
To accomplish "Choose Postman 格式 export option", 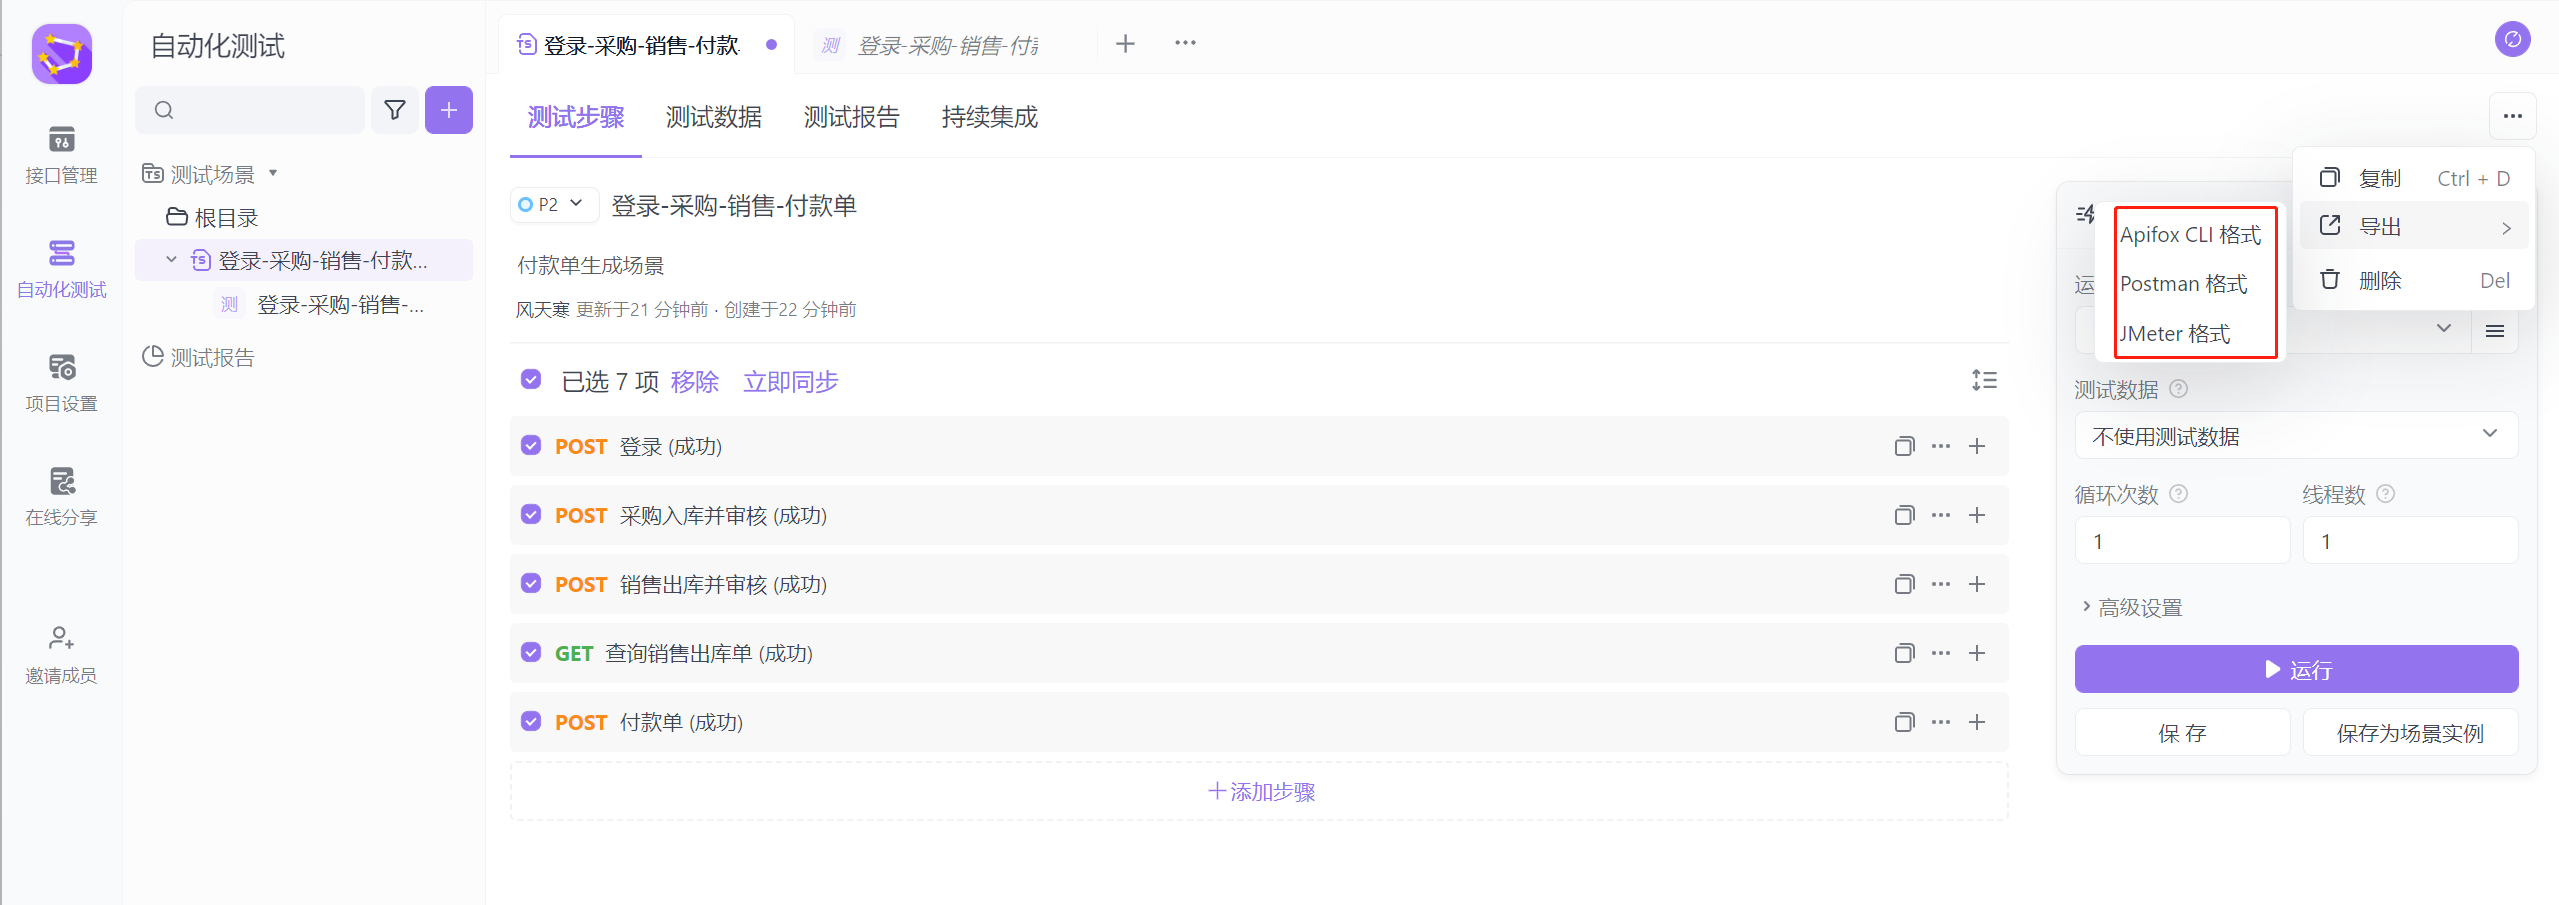I will [2183, 284].
